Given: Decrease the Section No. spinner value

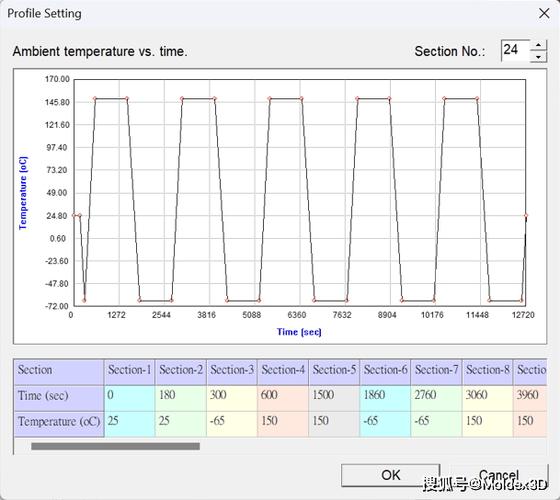Looking at the screenshot, I should (538, 57).
